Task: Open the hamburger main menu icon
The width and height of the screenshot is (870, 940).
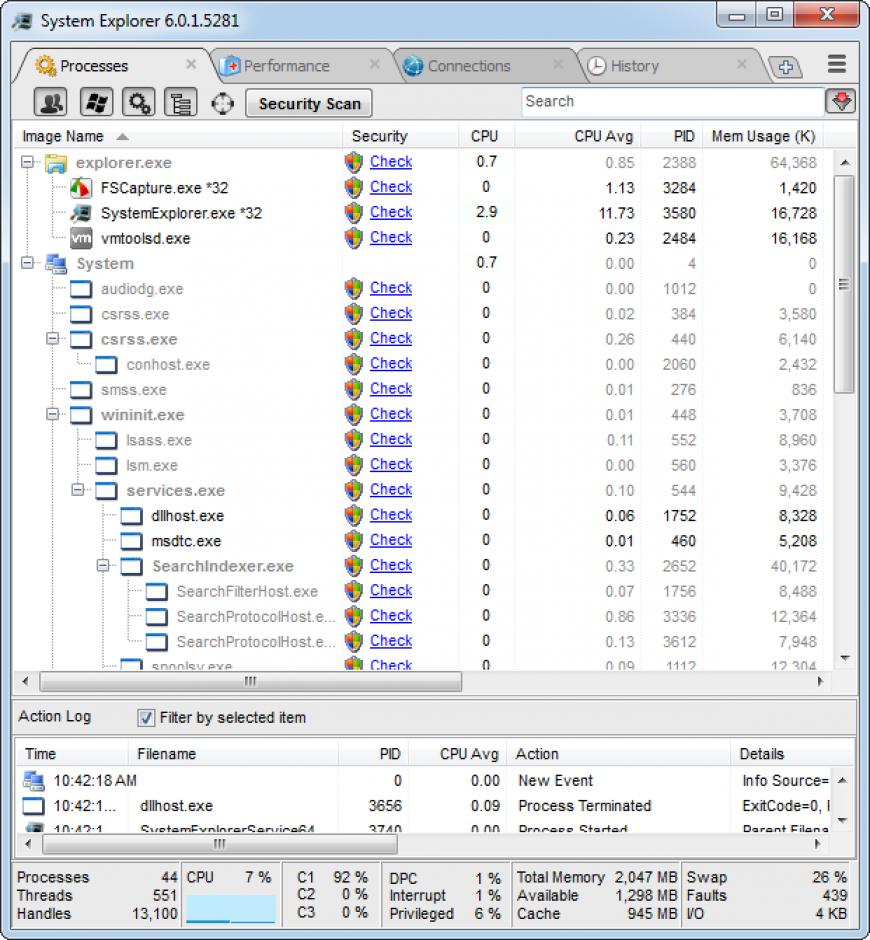Action: pos(836,64)
